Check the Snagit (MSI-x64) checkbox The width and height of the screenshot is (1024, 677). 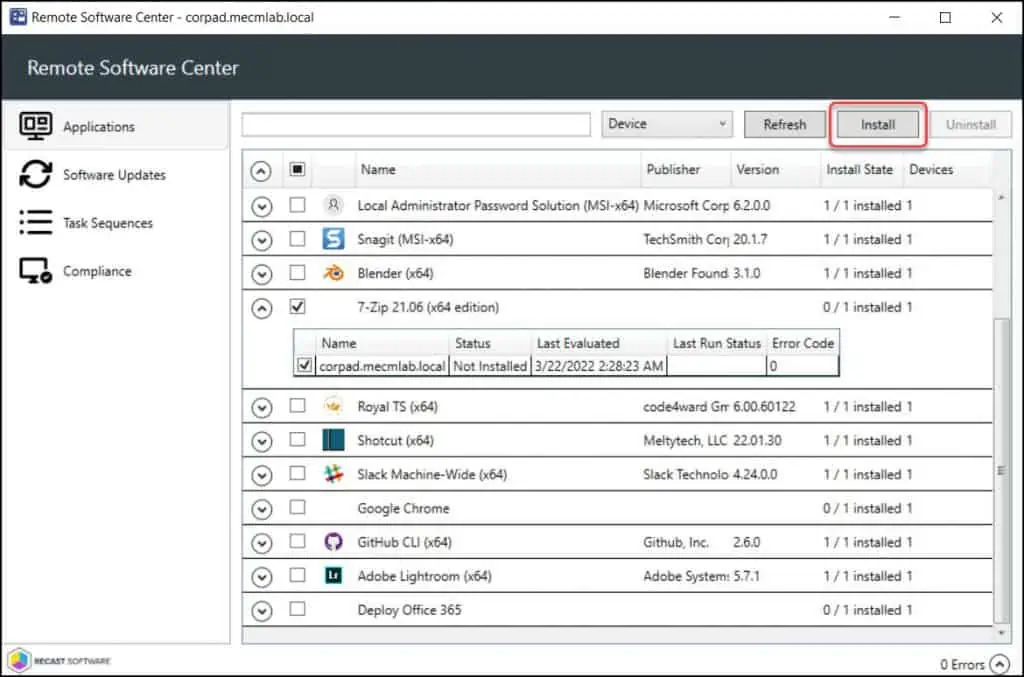click(x=297, y=238)
